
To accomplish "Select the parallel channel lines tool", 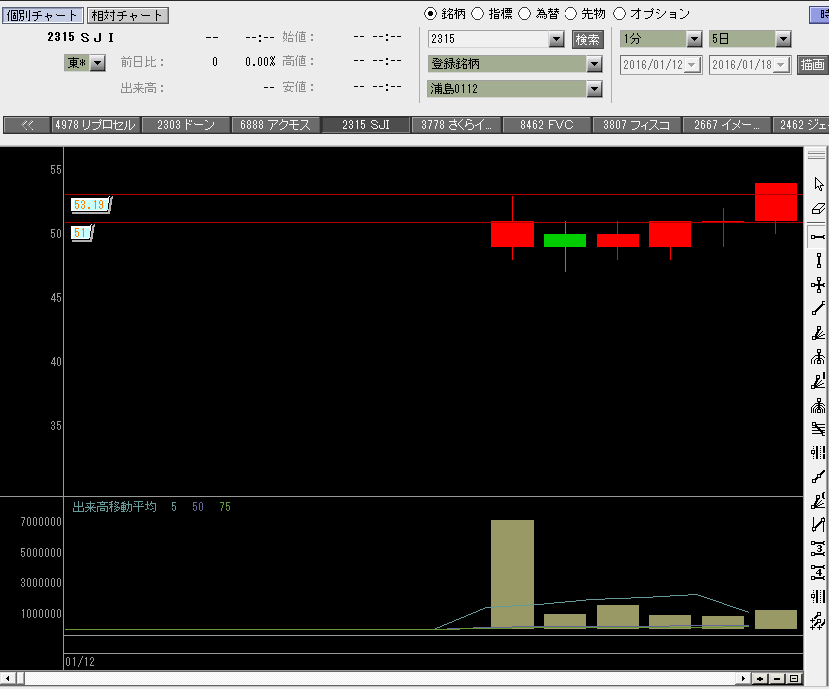I will point(818,429).
